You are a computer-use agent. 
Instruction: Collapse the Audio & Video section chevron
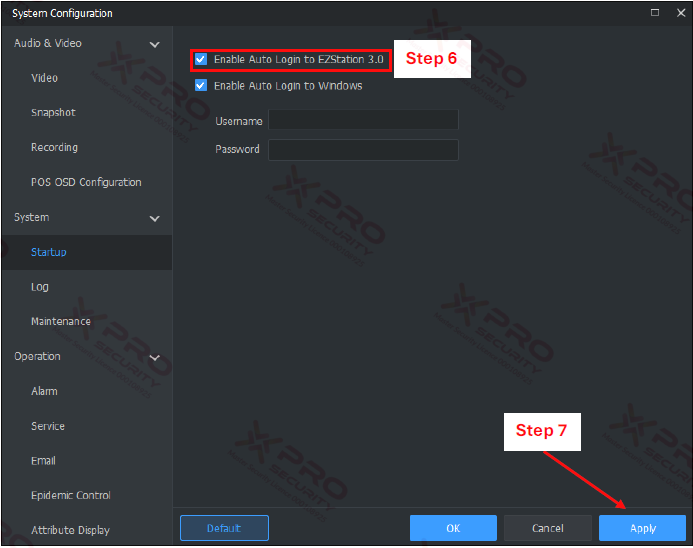click(155, 44)
